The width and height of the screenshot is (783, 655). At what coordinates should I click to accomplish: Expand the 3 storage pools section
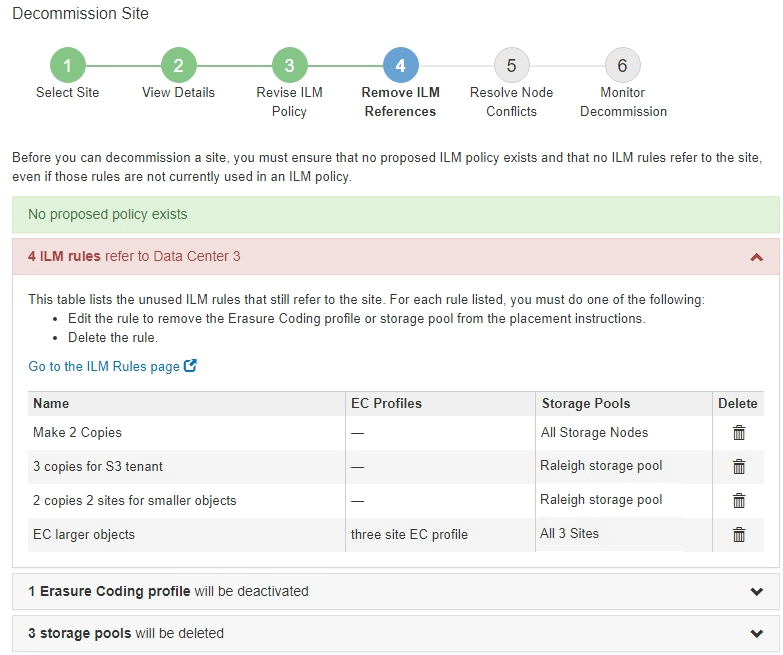pyautogui.click(x=756, y=633)
